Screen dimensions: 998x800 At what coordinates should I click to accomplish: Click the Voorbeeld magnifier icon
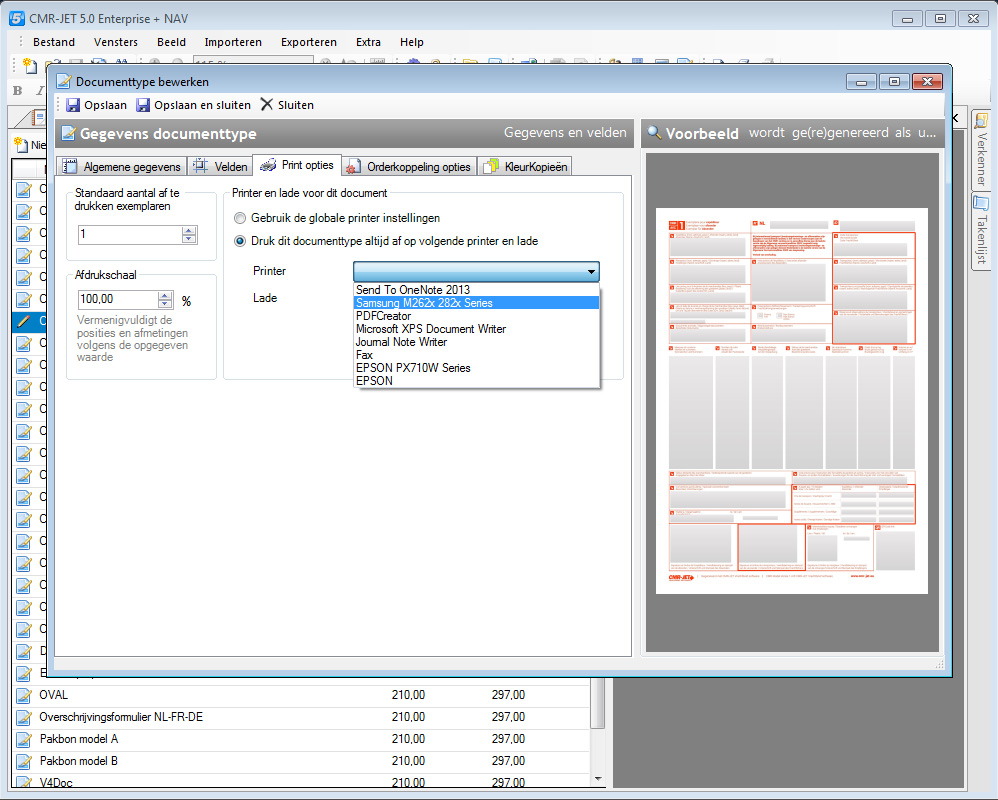654,133
